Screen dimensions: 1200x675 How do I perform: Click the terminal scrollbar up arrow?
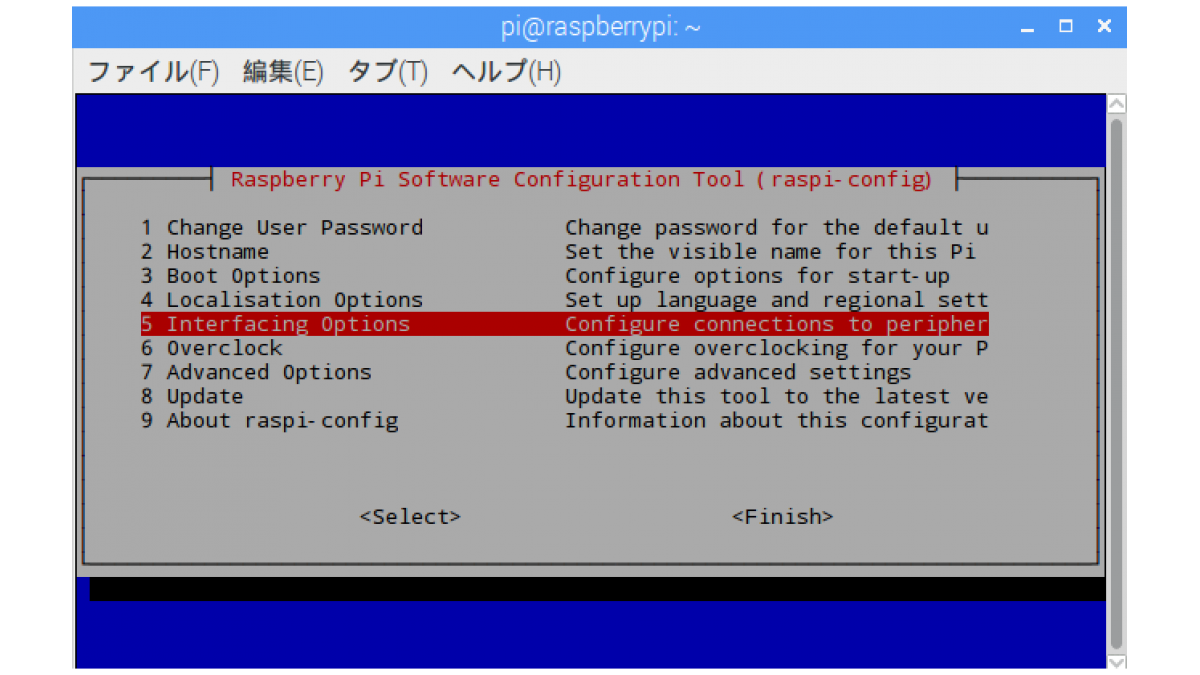pyautogui.click(x=1117, y=104)
